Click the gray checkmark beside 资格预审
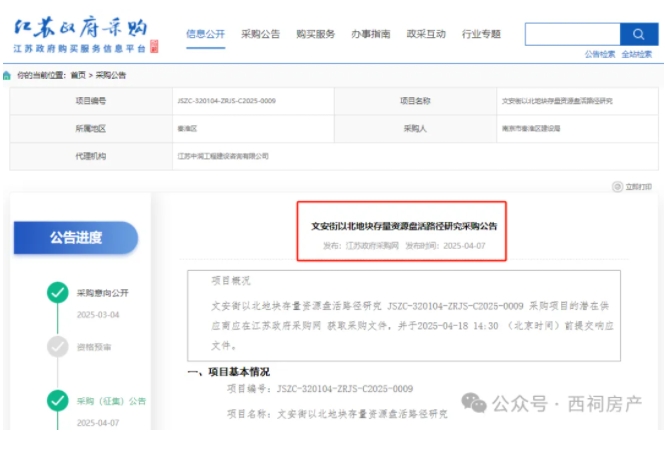The width and height of the screenshot is (665, 452). click(x=58, y=347)
